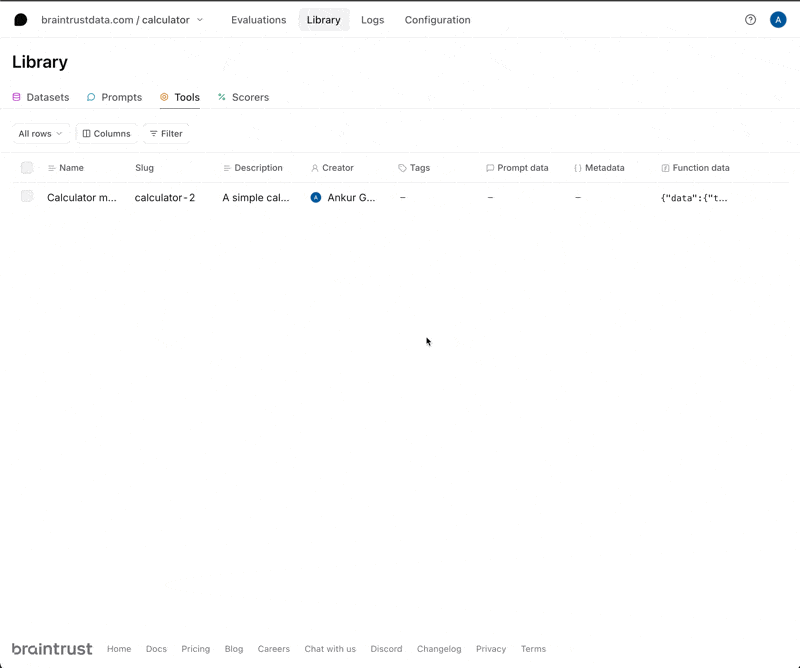Open the Blog footer link
The width and height of the screenshot is (800, 668).
click(x=234, y=649)
